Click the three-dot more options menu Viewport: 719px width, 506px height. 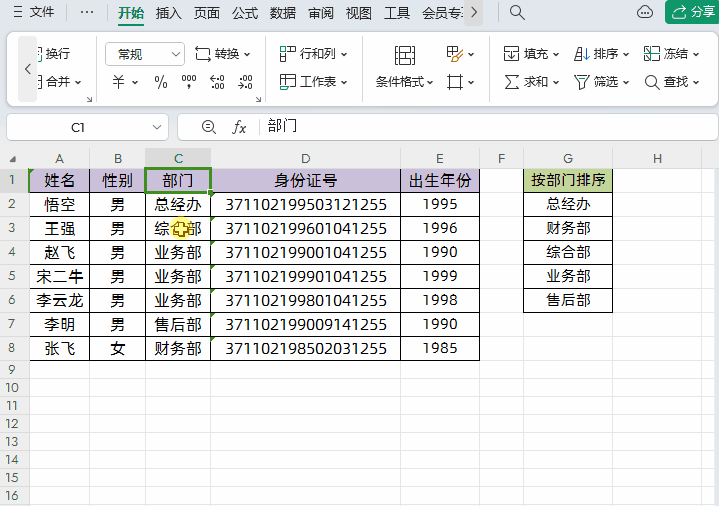(87, 12)
